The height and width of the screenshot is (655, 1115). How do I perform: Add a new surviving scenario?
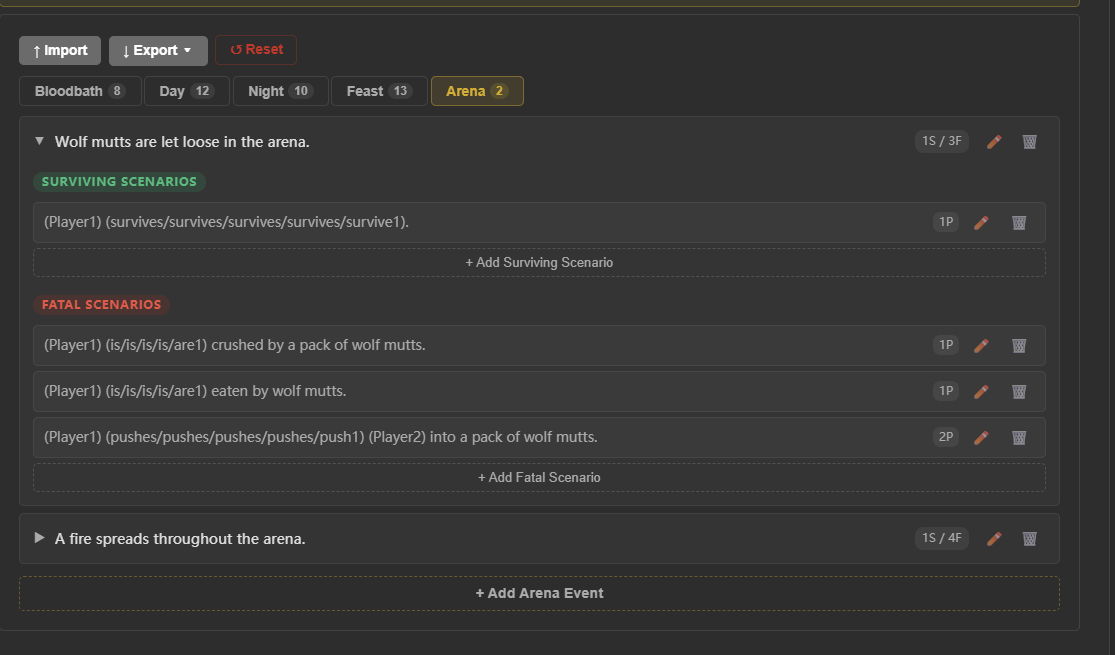tap(539, 263)
